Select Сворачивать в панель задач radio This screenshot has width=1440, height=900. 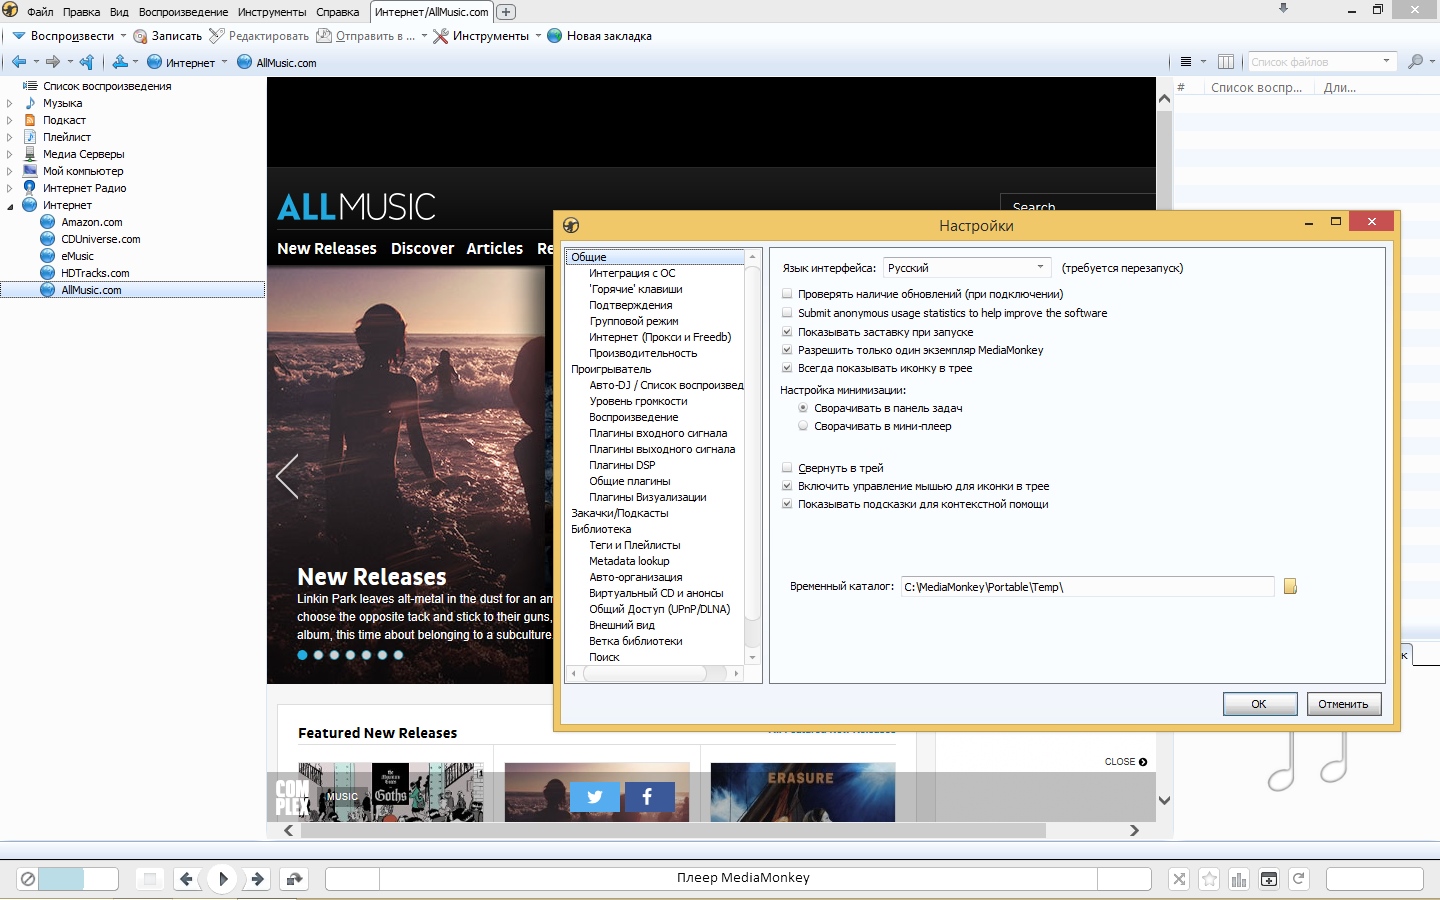point(803,408)
